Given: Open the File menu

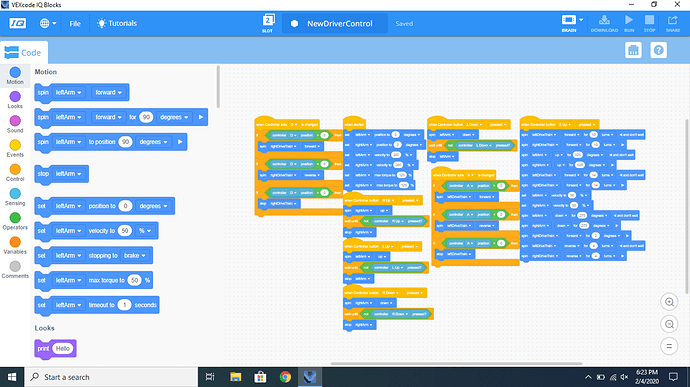Looking at the screenshot, I should pos(75,24).
